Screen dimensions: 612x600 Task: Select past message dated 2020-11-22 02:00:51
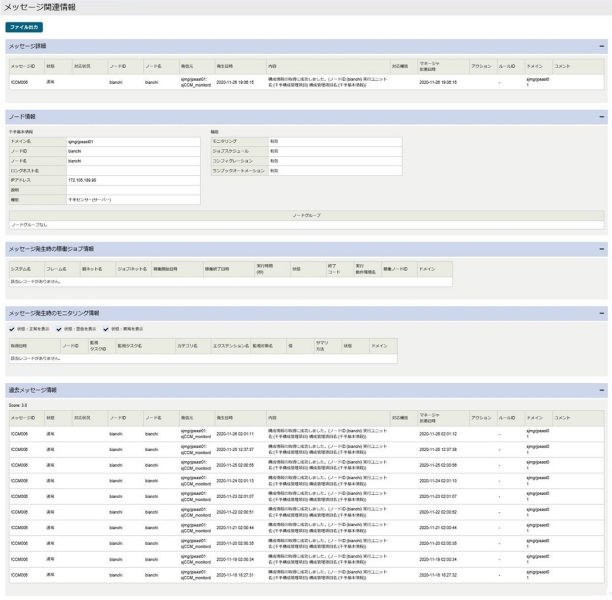point(307,512)
